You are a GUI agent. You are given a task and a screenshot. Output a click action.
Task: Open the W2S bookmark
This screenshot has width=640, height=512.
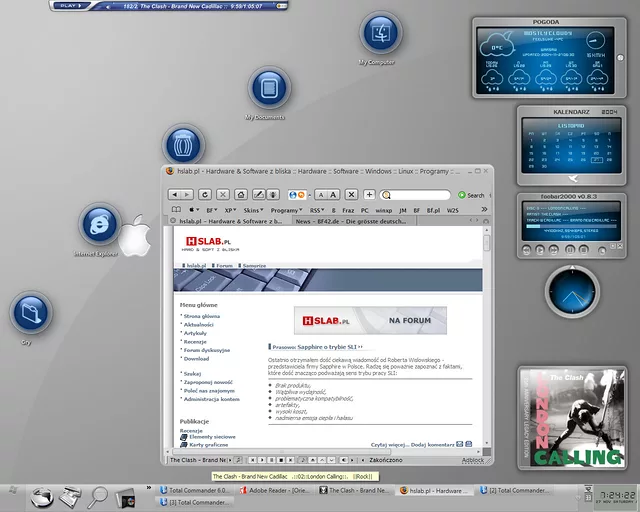pyautogui.click(x=452, y=210)
